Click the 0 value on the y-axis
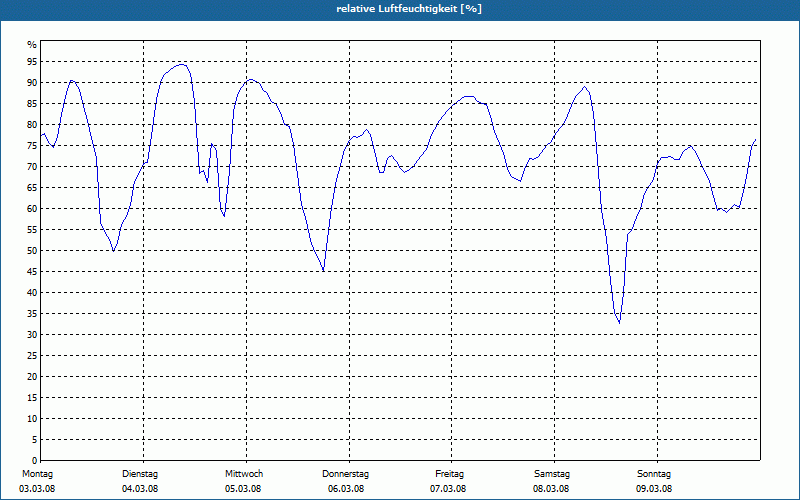Viewport: 800px width, 500px height. [34, 461]
